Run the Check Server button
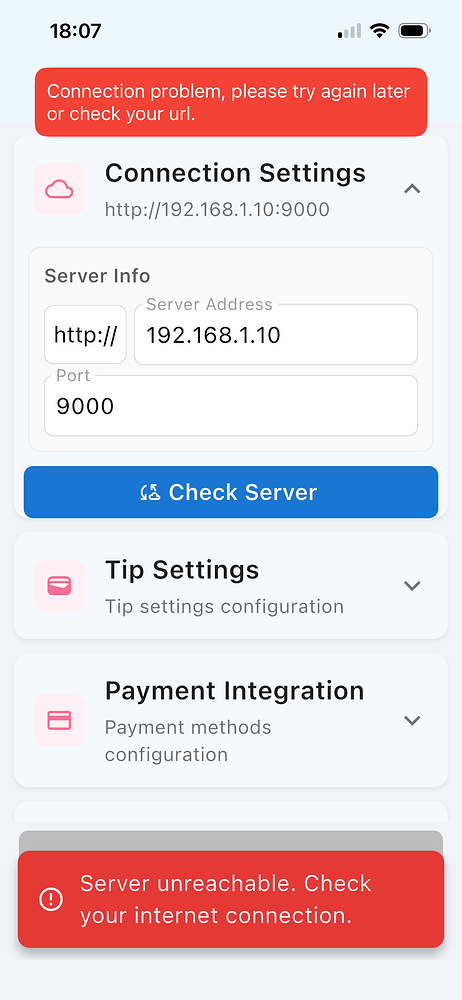This screenshot has width=462, height=1000. point(231,492)
